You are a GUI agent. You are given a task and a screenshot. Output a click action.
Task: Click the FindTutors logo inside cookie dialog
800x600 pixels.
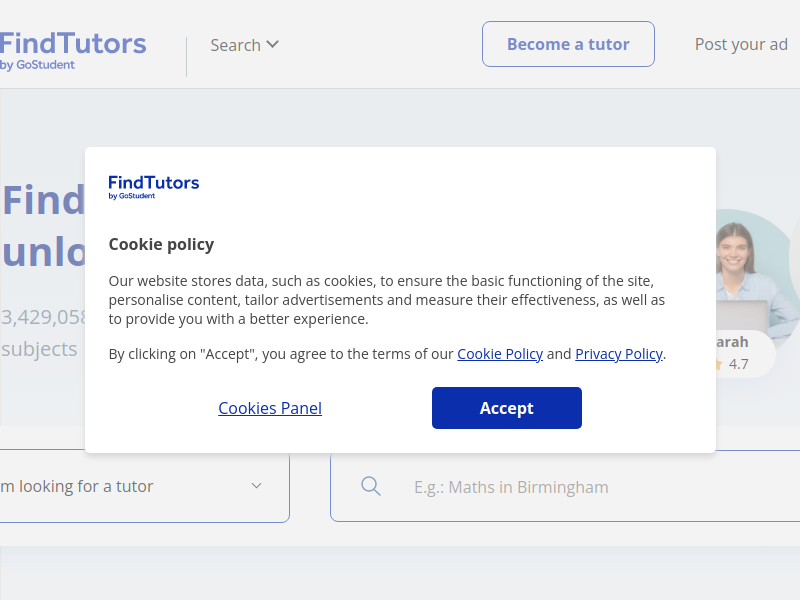(x=154, y=187)
